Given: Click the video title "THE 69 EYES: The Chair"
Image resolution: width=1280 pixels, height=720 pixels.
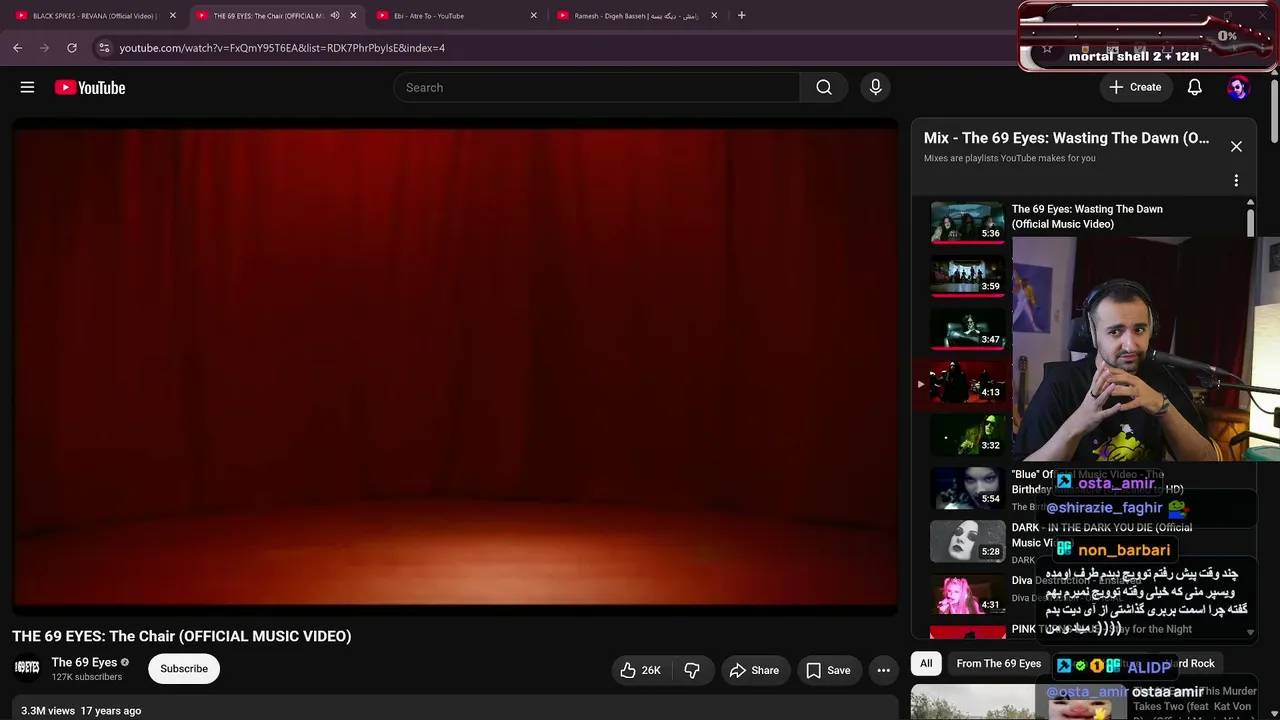Looking at the screenshot, I should tap(182, 636).
